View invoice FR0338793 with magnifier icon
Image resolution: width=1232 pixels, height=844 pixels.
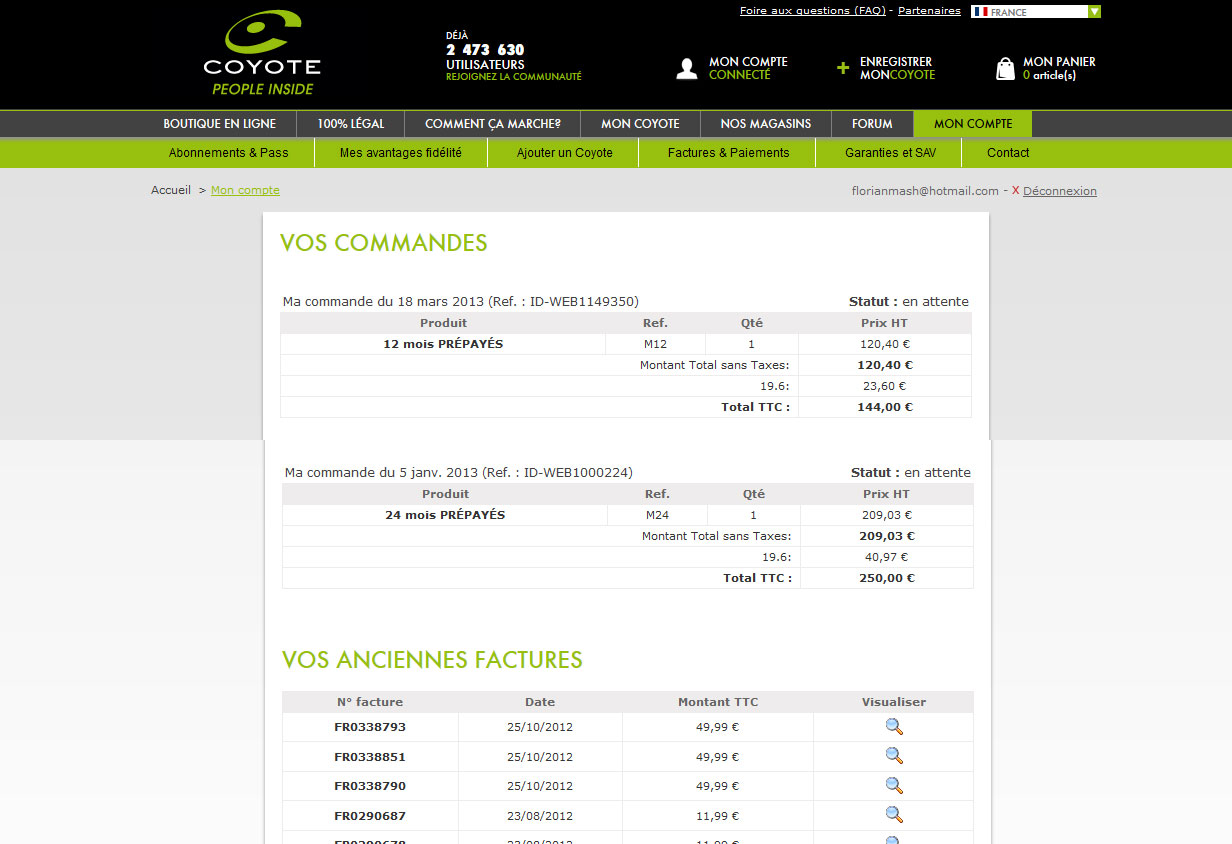[894, 727]
